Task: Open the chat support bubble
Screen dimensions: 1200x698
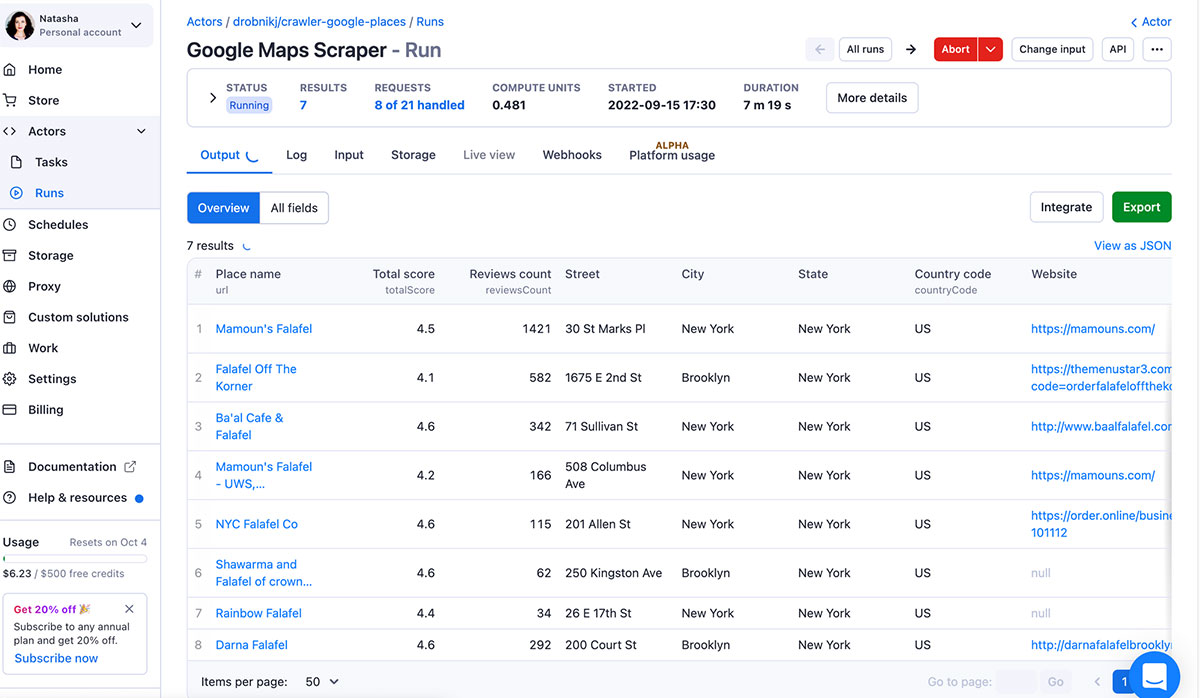Action: (x=1154, y=676)
